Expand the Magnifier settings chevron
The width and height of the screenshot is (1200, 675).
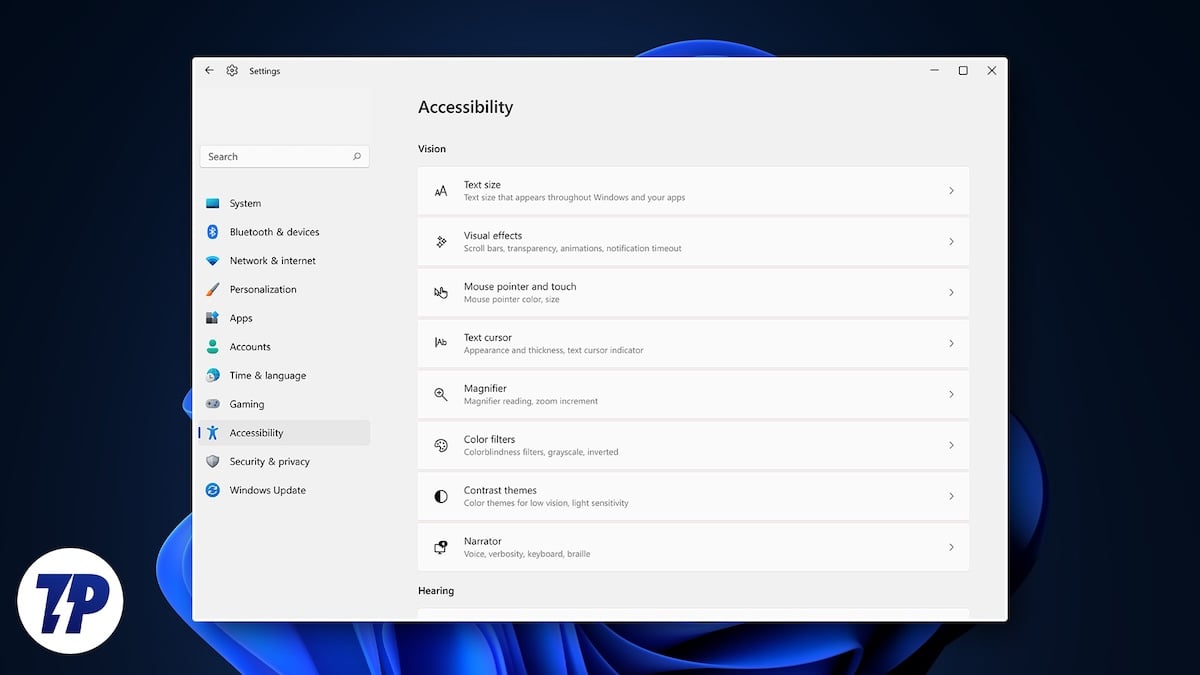[x=951, y=394]
